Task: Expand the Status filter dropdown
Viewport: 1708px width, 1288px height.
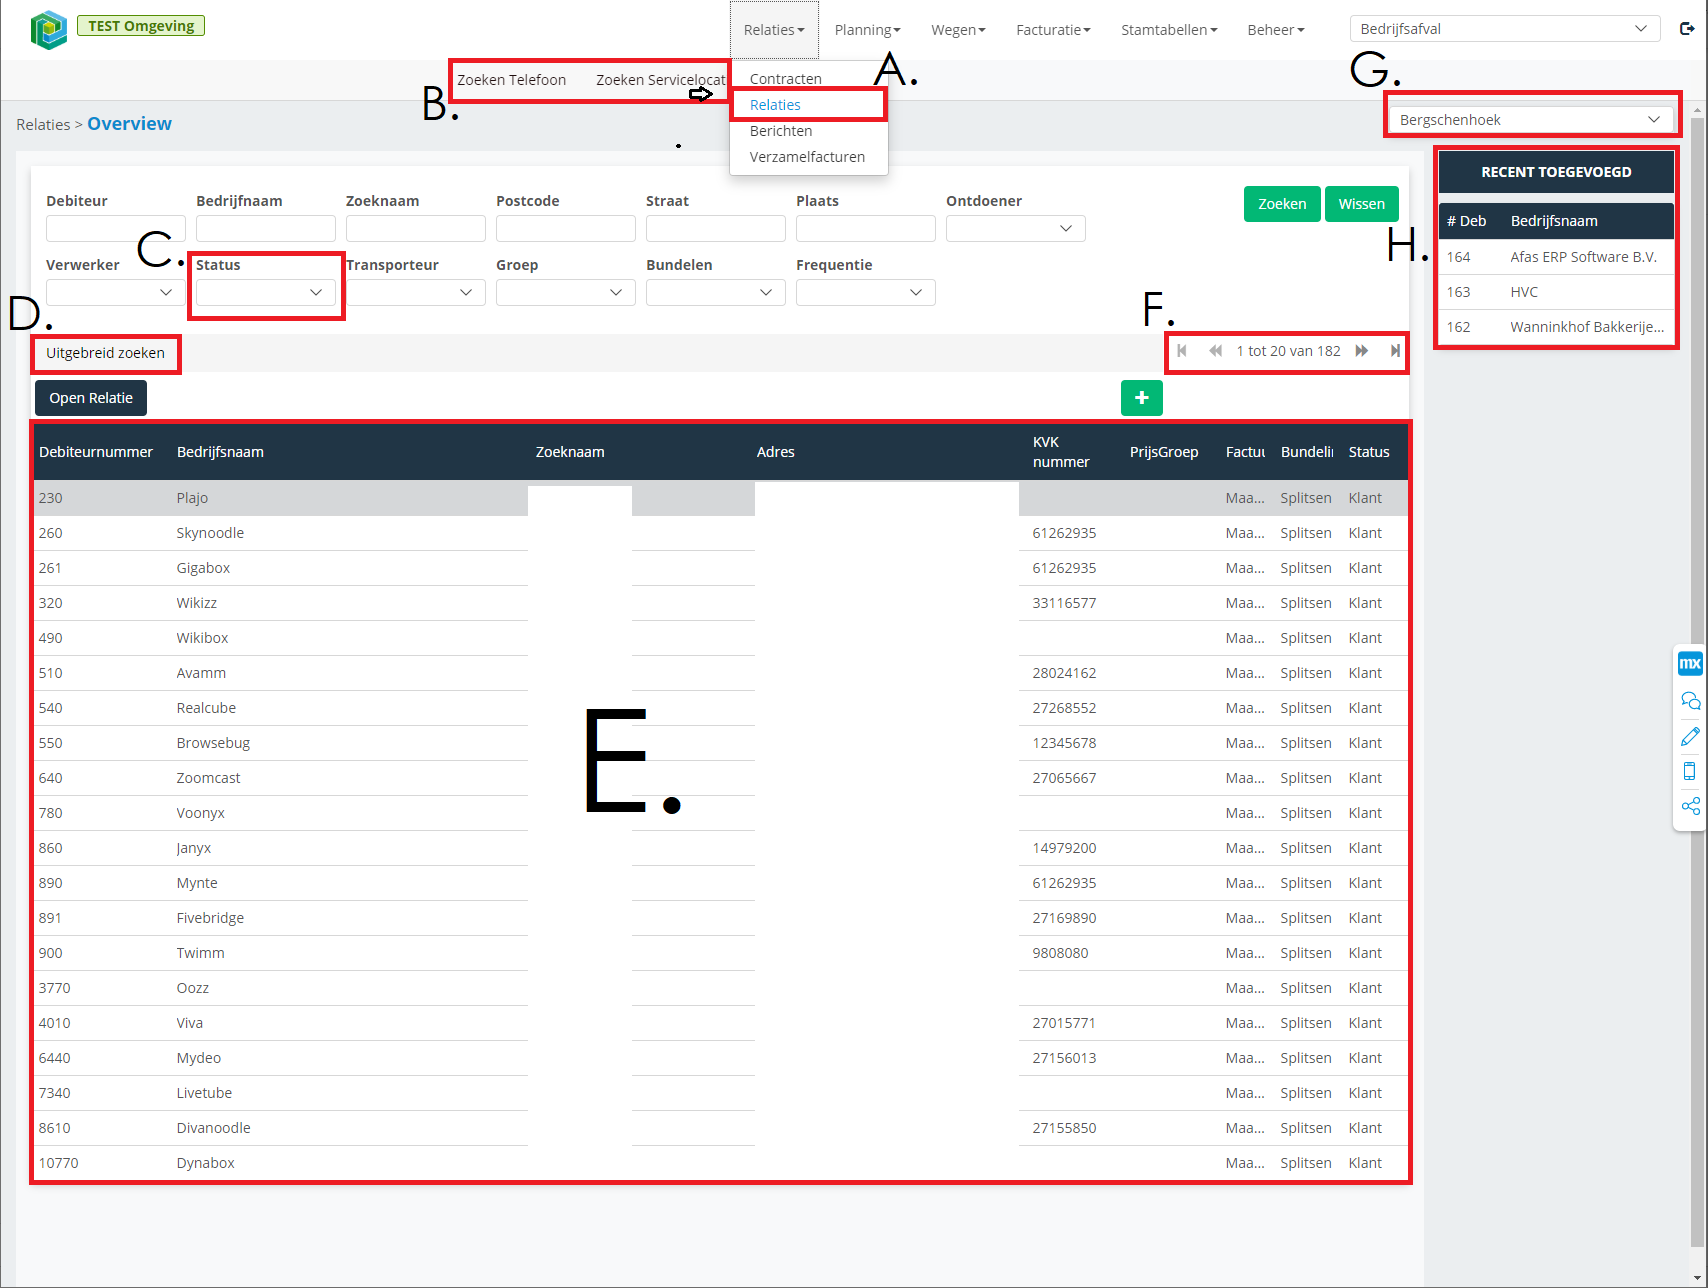Action: (x=265, y=293)
